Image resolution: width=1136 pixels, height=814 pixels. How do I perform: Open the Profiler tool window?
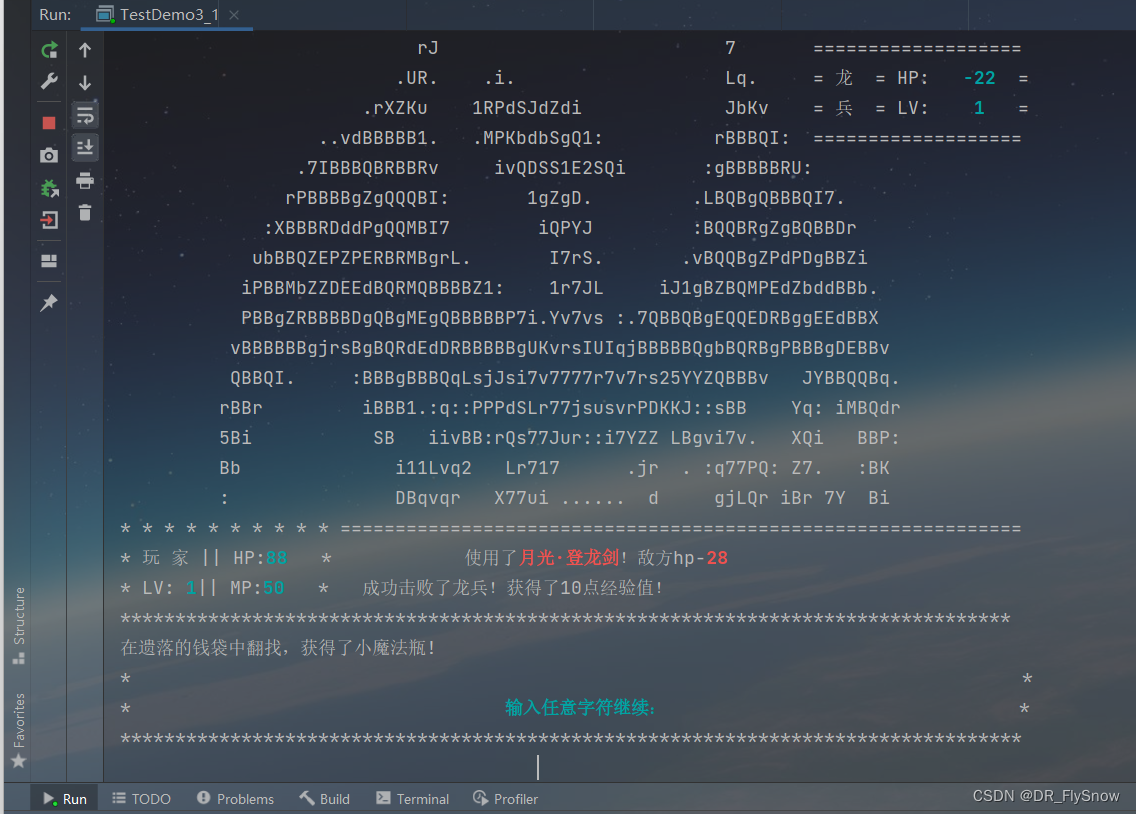point(506,799)
